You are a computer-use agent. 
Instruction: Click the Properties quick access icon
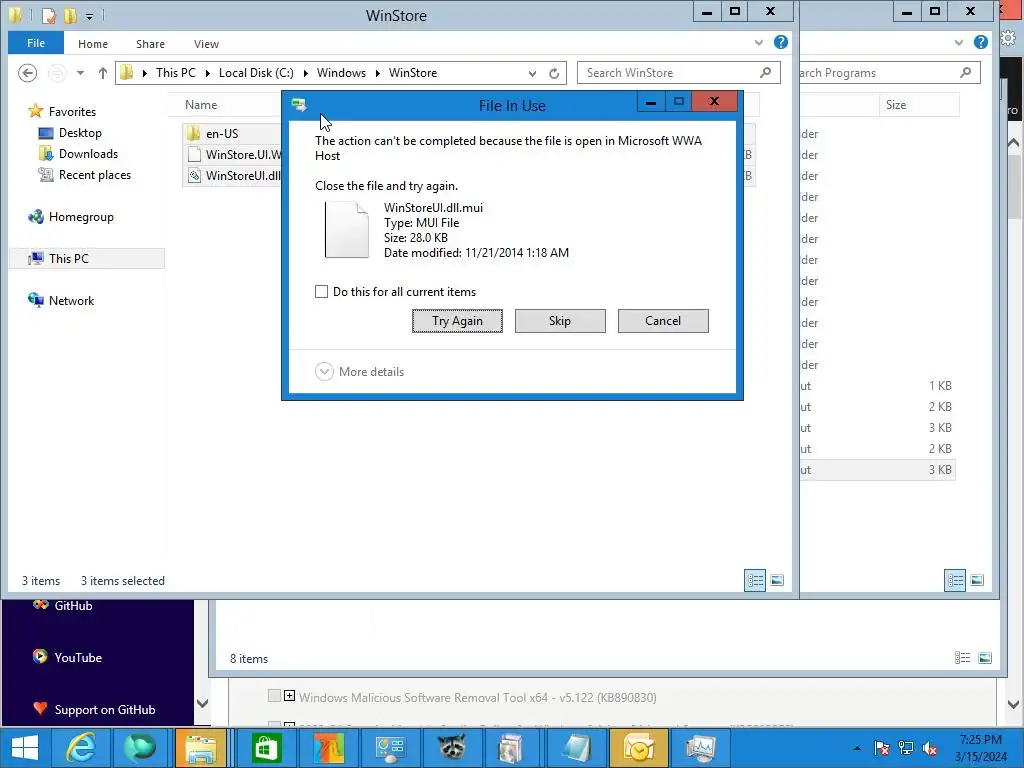click(48, 15)
